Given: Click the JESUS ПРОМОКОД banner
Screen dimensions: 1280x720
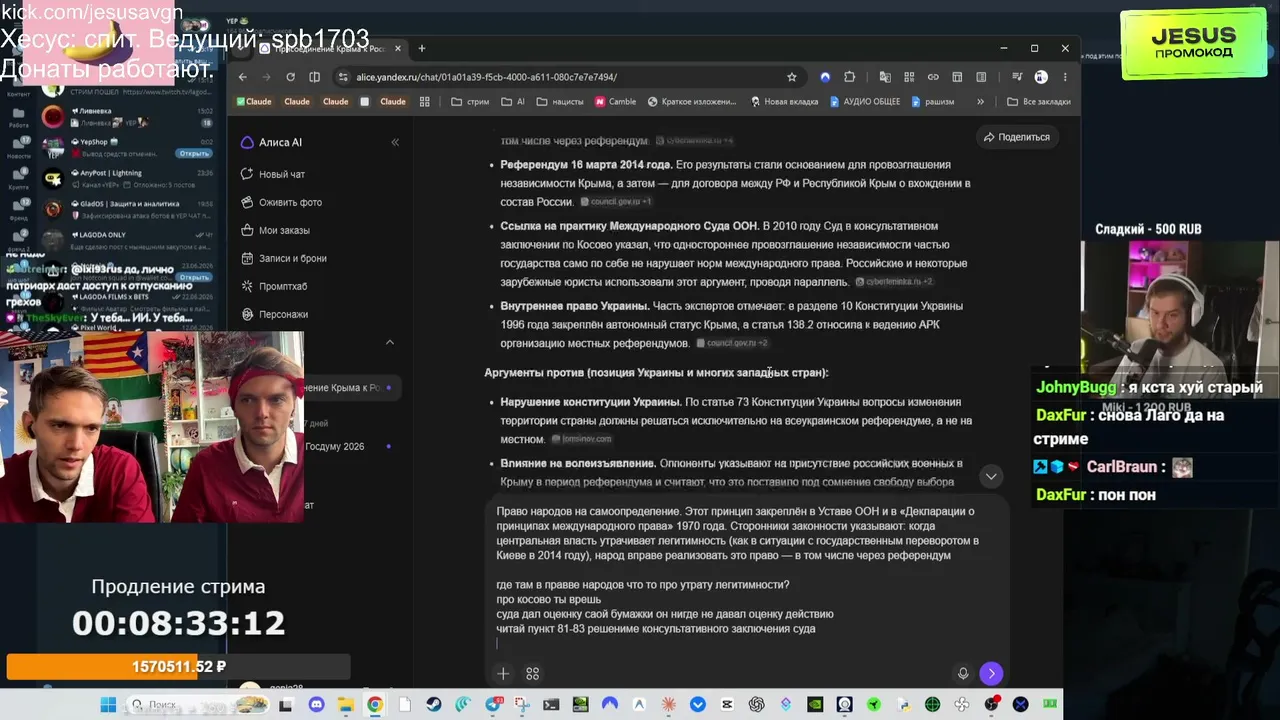Looking at the screenshot, I should point(1194,44).
